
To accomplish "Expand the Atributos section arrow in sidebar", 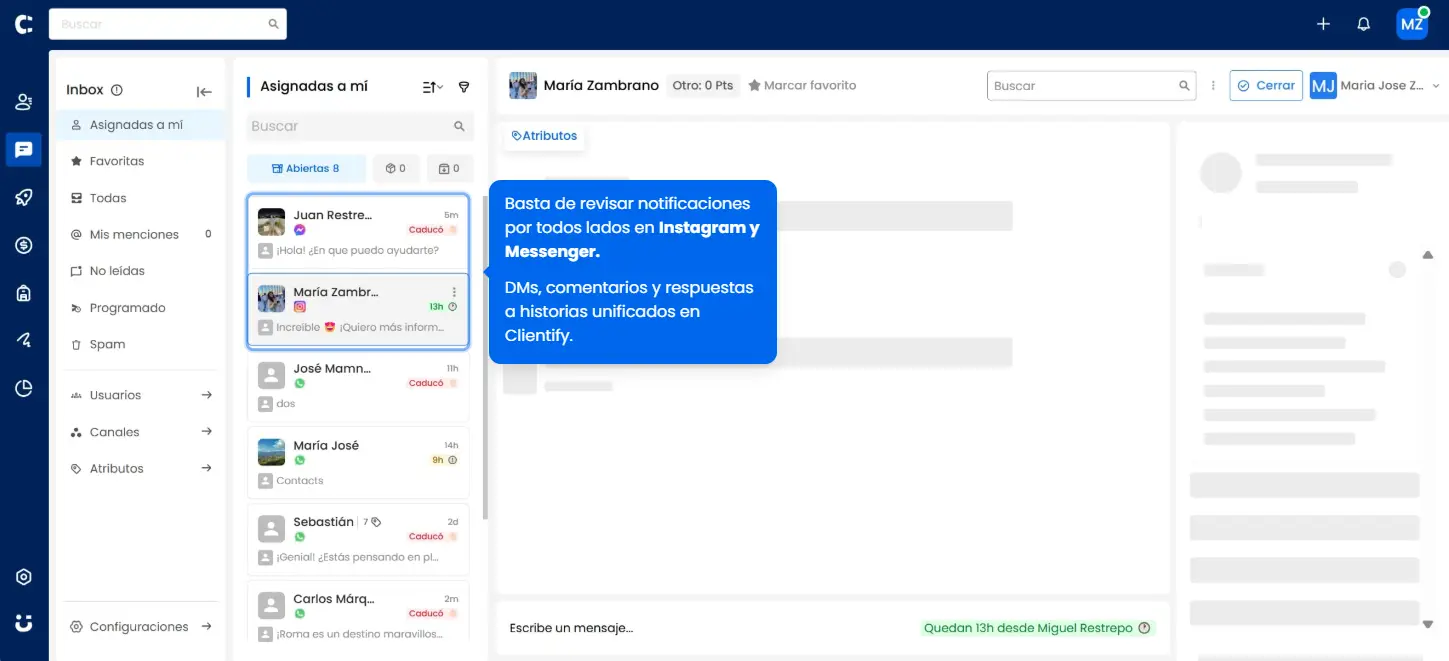I will coord(206,468).
